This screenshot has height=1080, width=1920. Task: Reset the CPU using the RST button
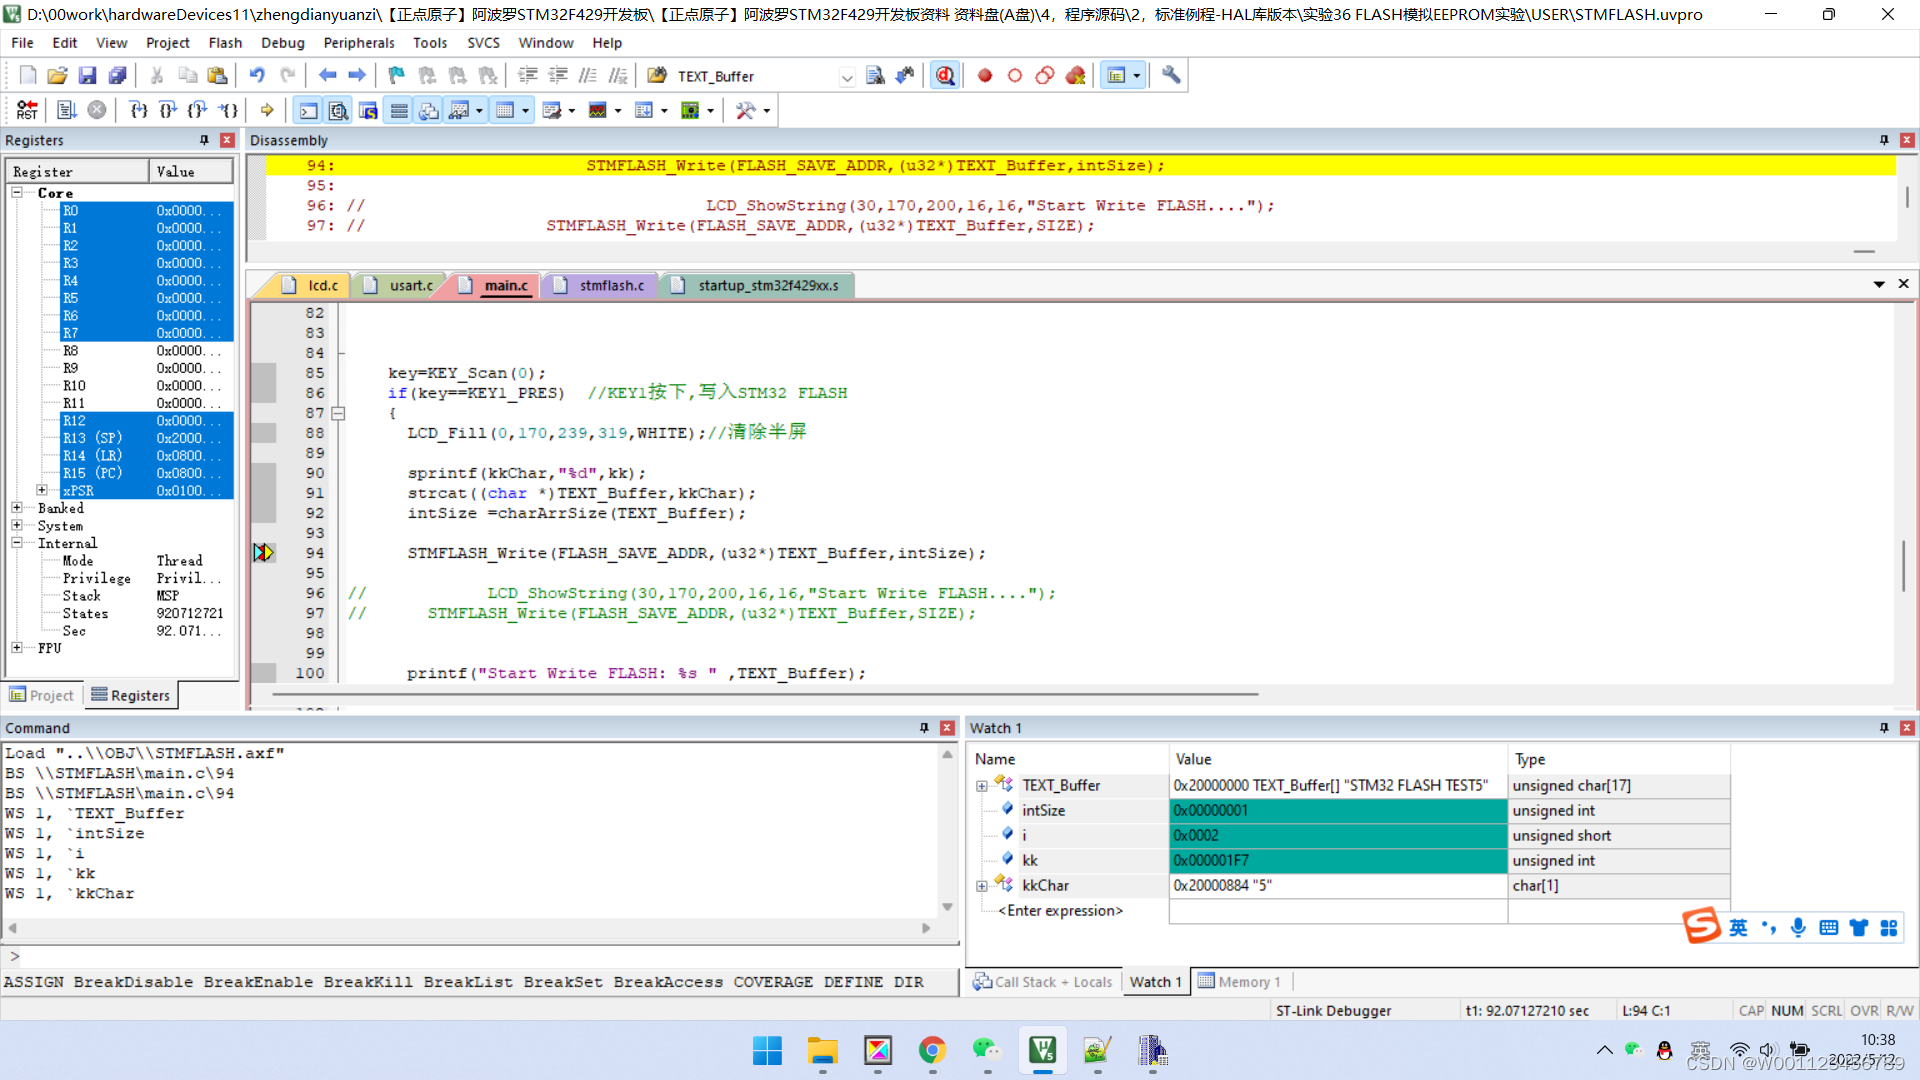[26, 110]
